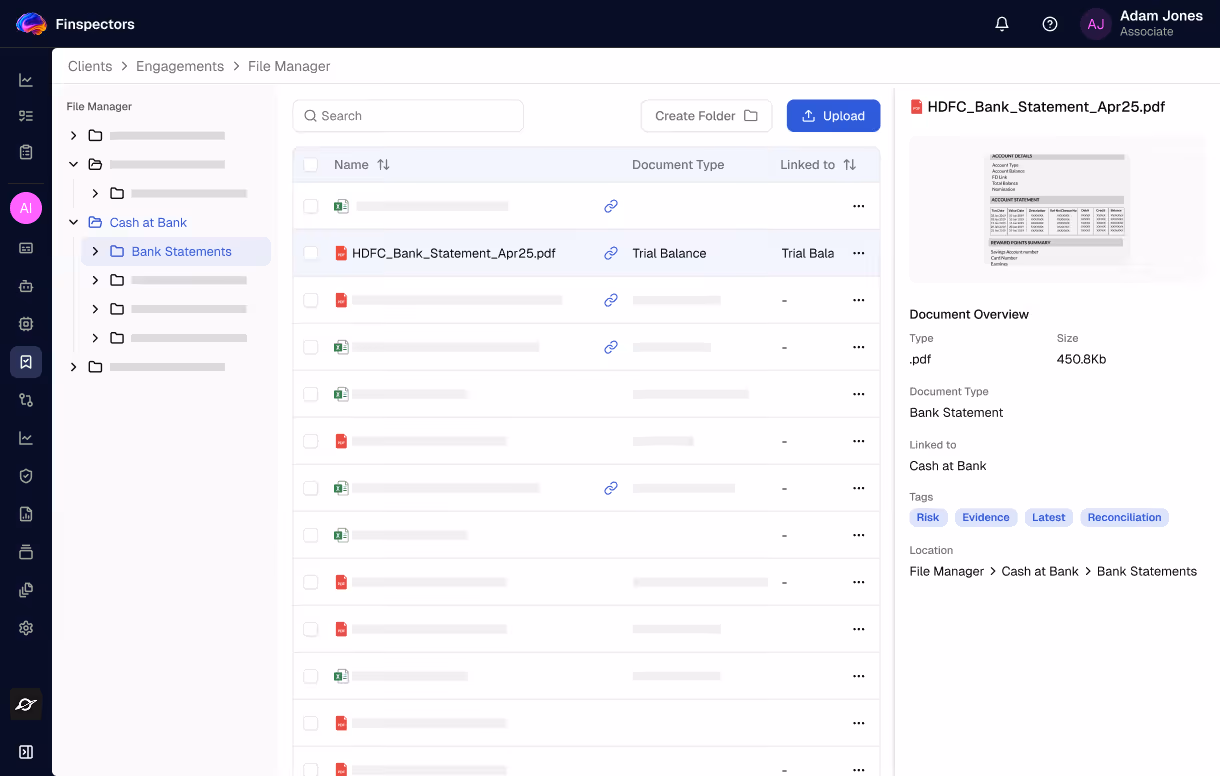Click Trial Balance in the Document Type column
The image size is (1220, 776).
tap(669, 253)
